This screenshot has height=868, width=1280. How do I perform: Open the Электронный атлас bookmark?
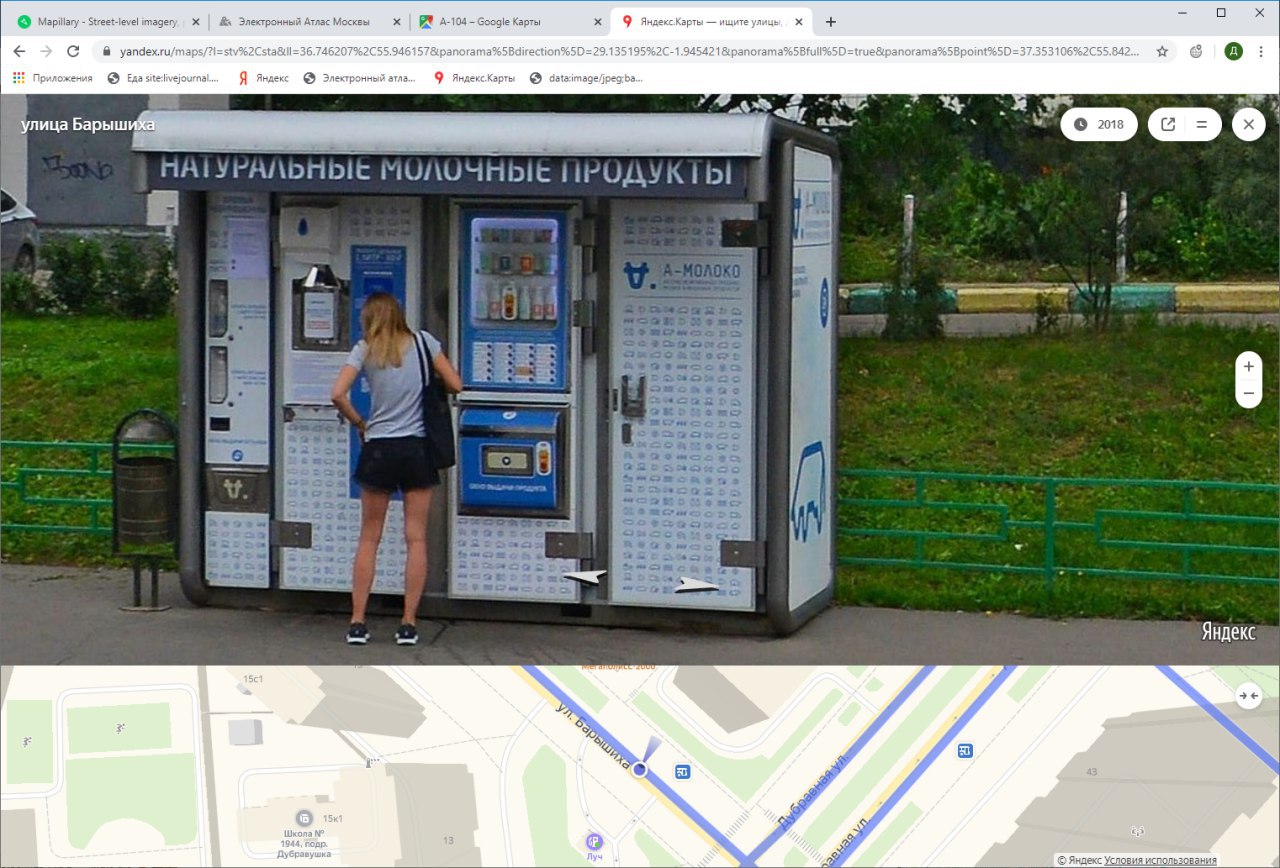click(x=361, y=77)
